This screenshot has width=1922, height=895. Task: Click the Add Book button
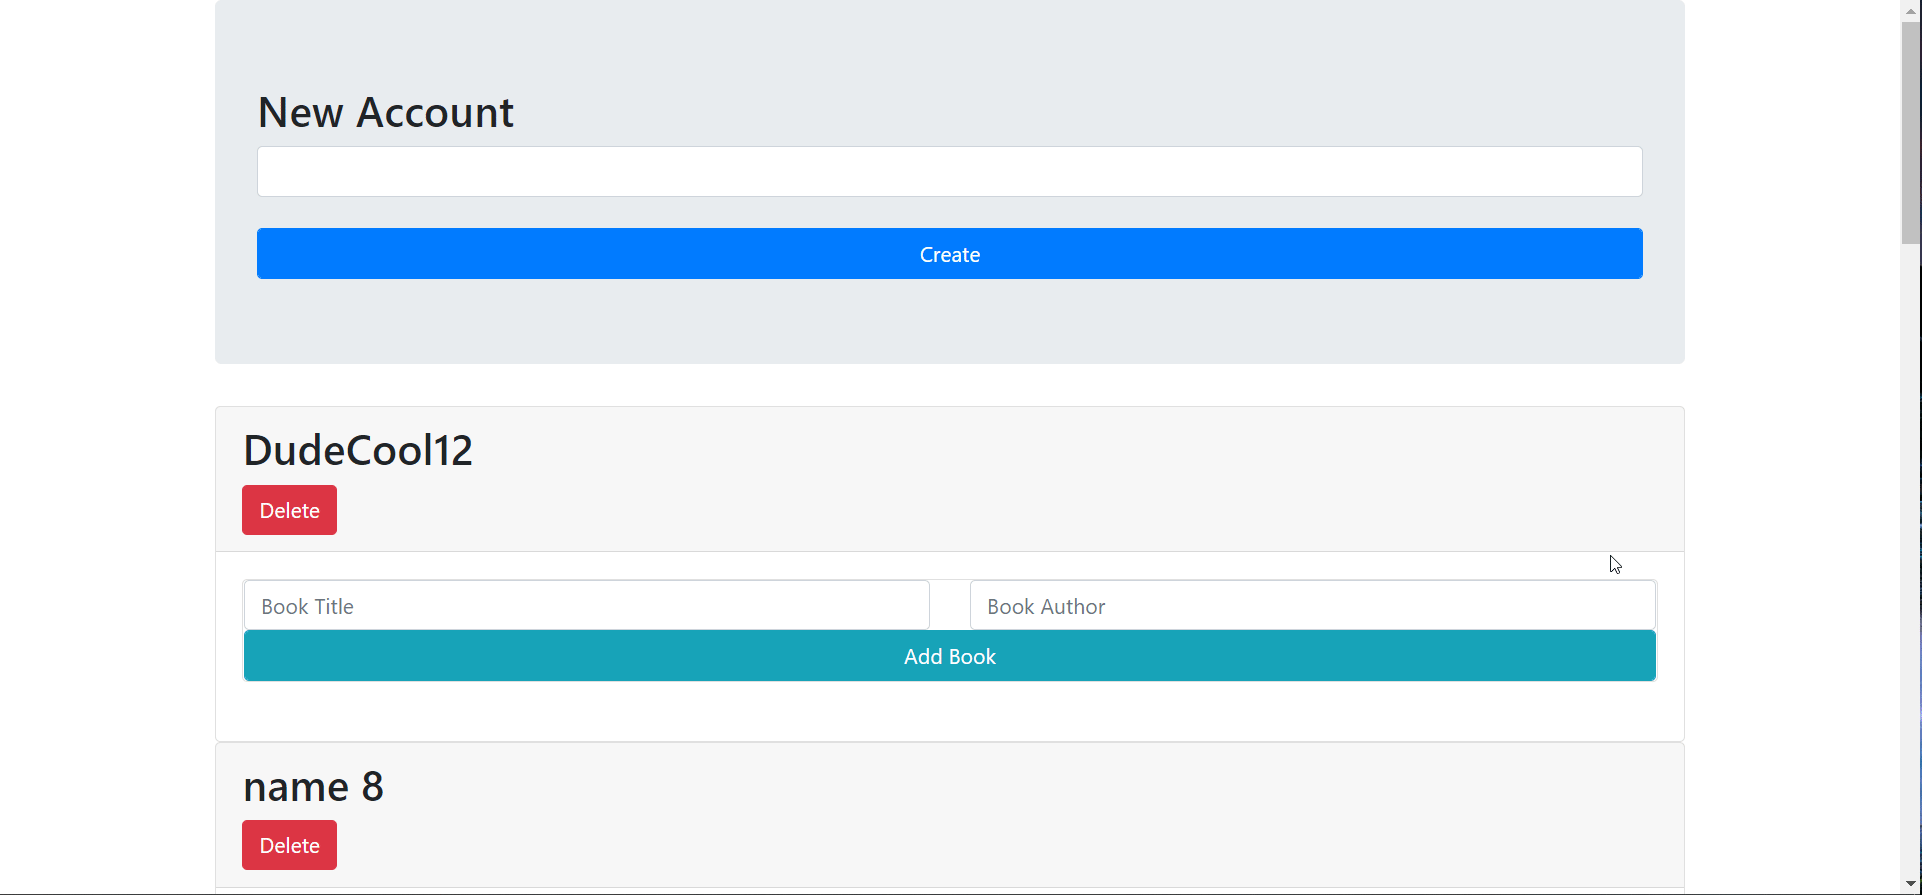coord(949,656)
